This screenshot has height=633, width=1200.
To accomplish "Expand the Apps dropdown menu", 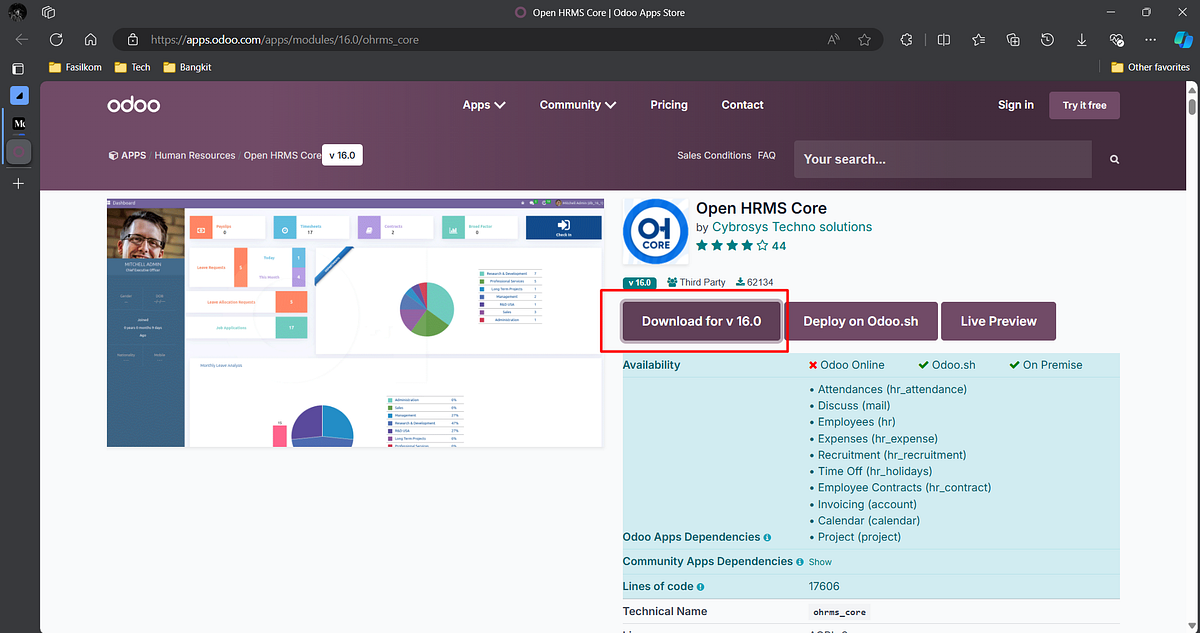I will (x=484, y=105).
